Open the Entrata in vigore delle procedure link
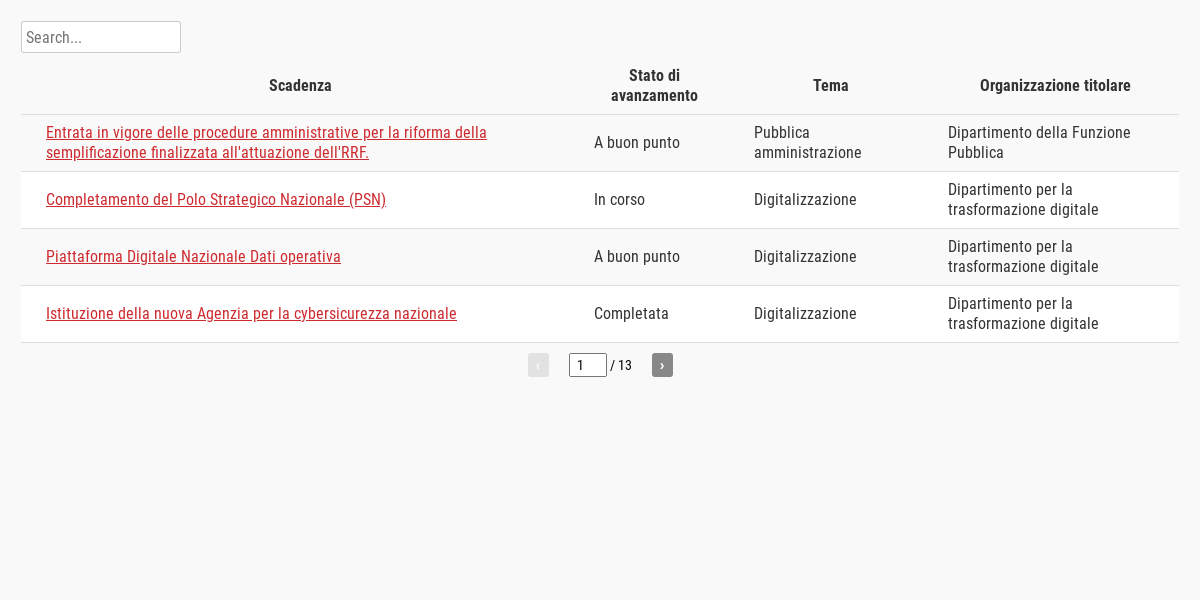The image size is (1200, 600). [266, 143]
